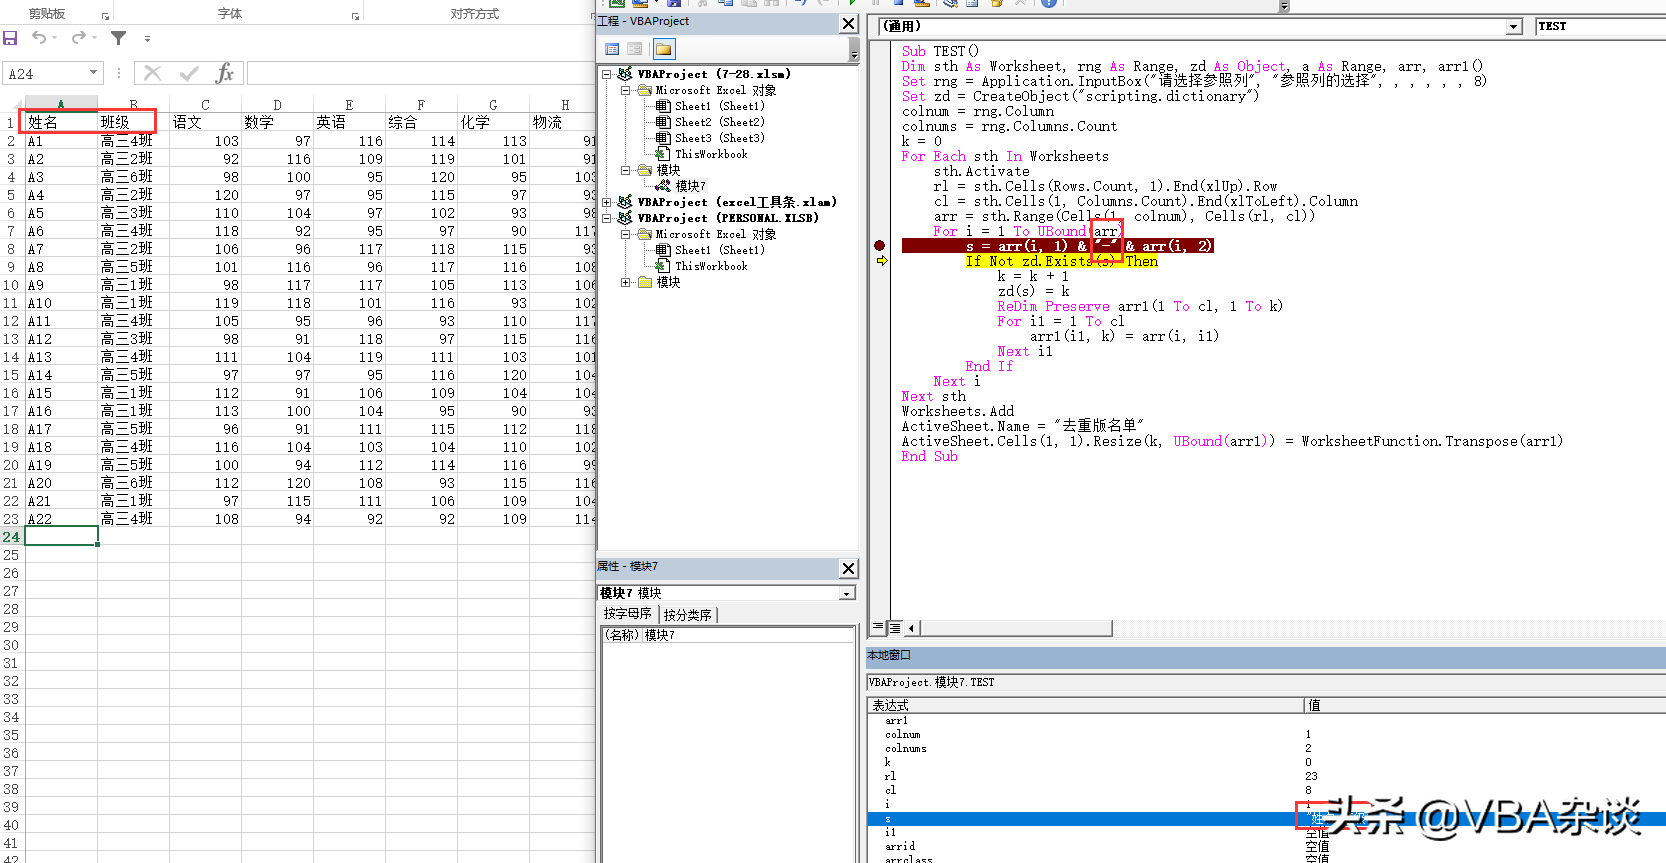
Task: Click the Undo arrow in Excel
Action: coord(39,38)
